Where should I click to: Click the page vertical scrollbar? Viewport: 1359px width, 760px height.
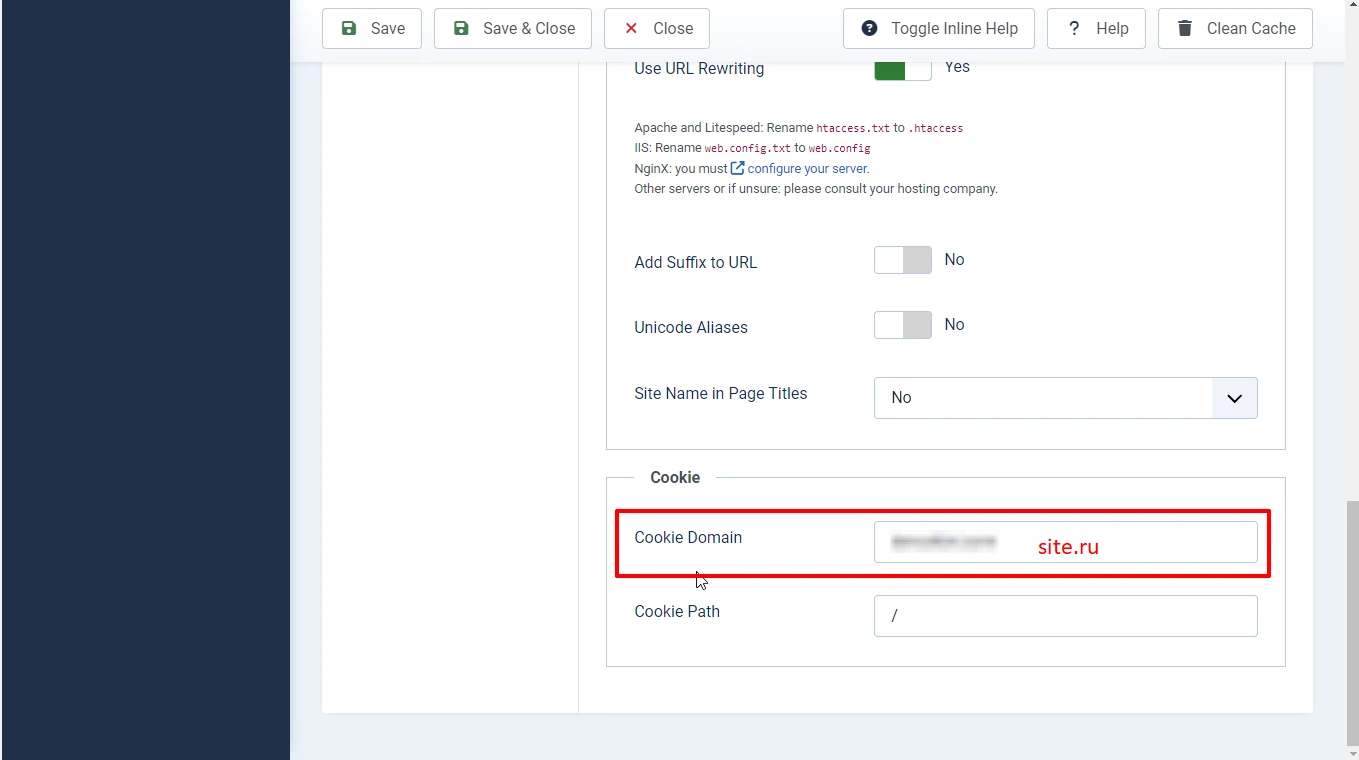coord(1352,622)
